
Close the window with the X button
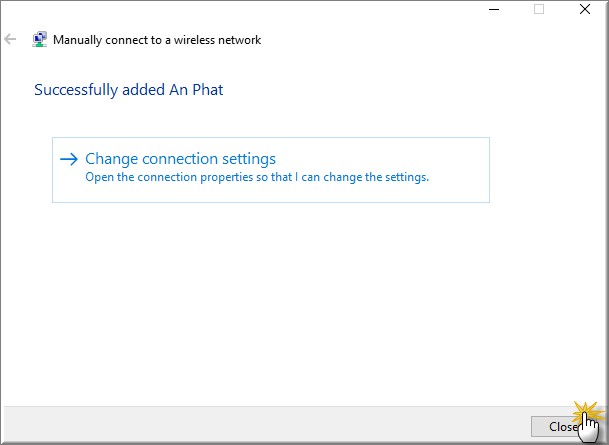pos(585,9)
